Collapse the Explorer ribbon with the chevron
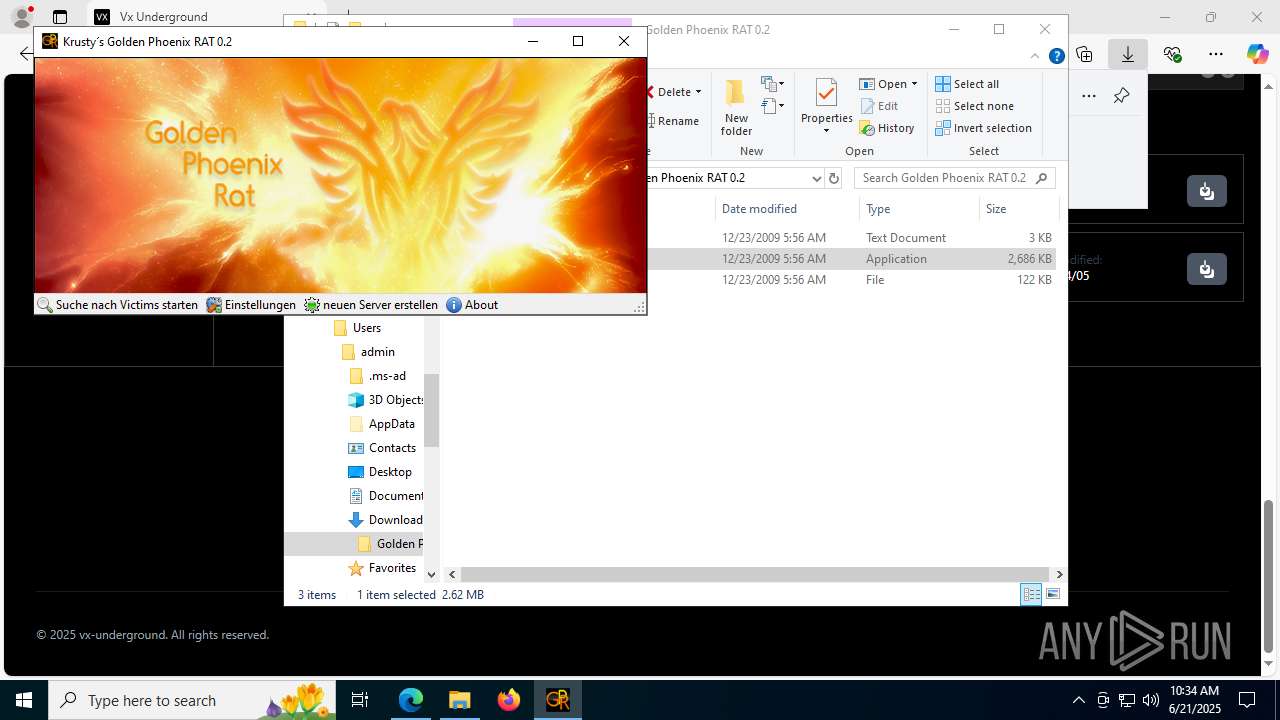The image size is (1280, 720). coord(1037,56)
